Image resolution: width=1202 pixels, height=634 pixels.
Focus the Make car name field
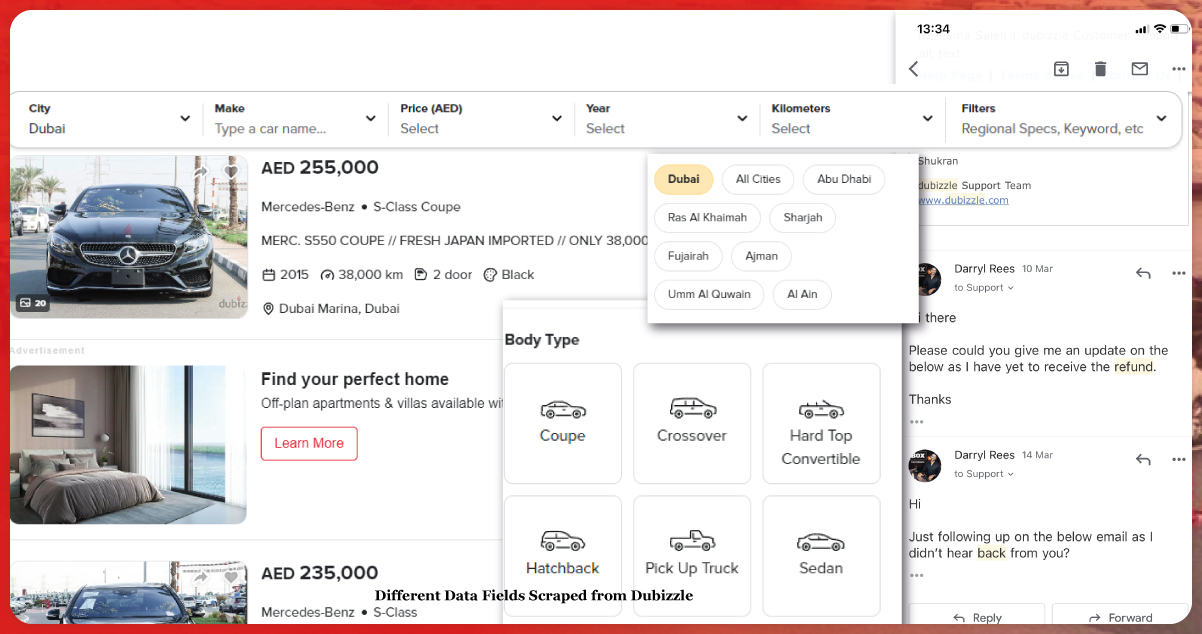click(294, 119)
